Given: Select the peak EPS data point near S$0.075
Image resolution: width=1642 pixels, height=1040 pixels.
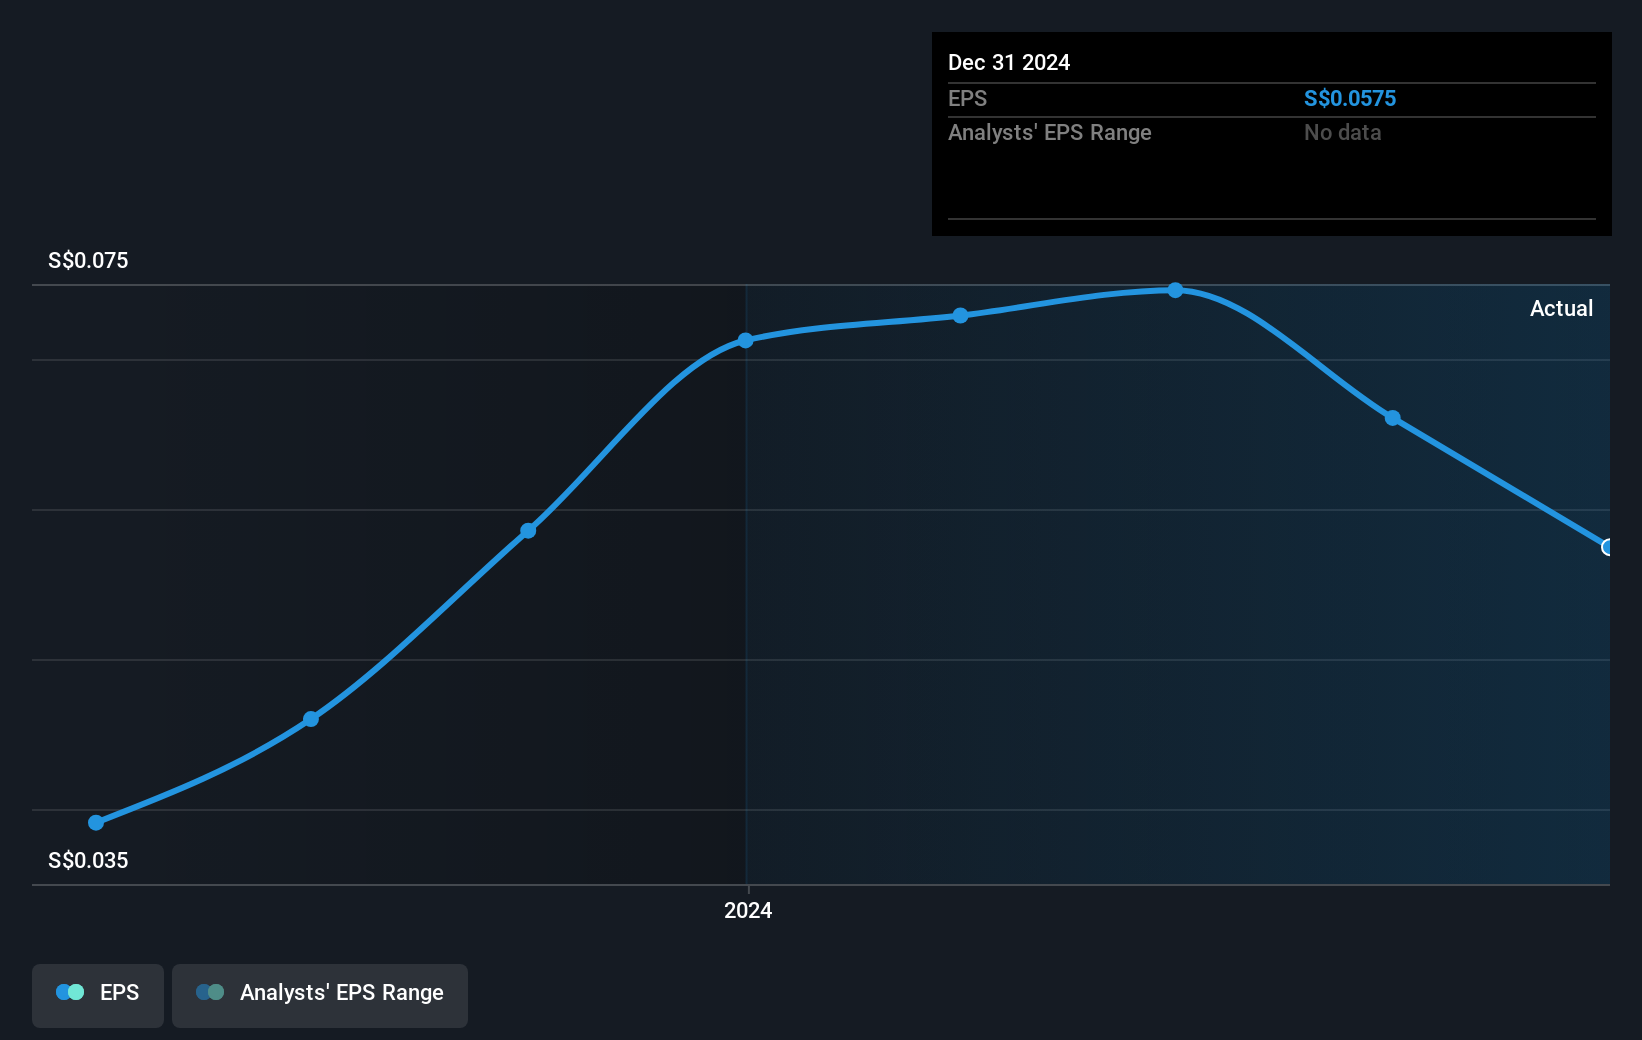Looking at the screenshot, I should pyautogui.click(x=1176, y=290).
